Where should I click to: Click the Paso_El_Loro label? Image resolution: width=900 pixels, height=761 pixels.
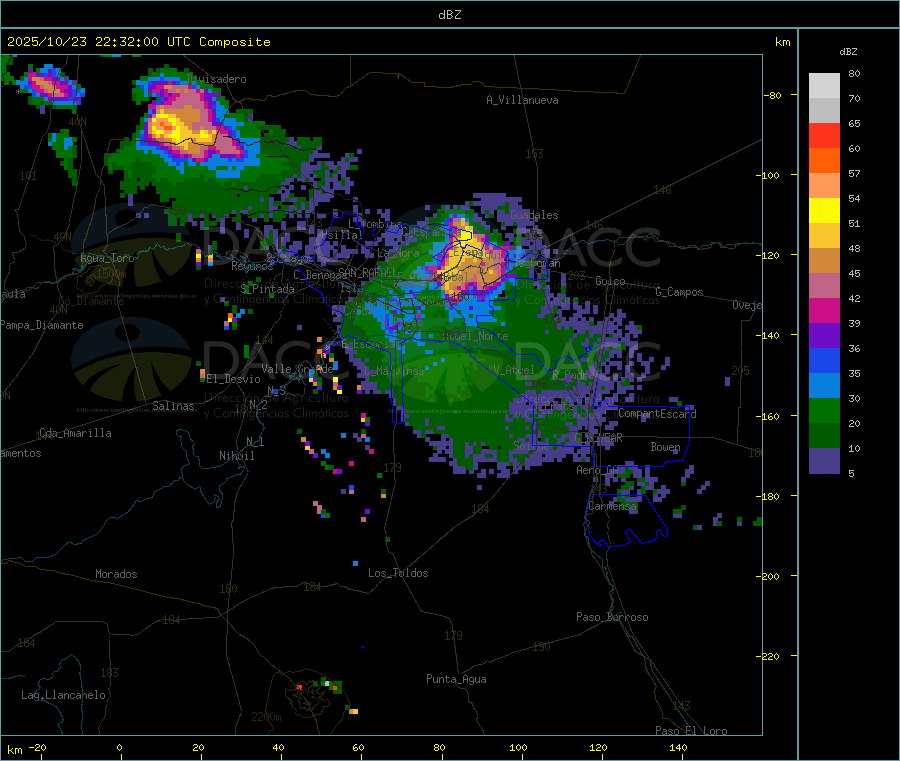coord(691,731)
